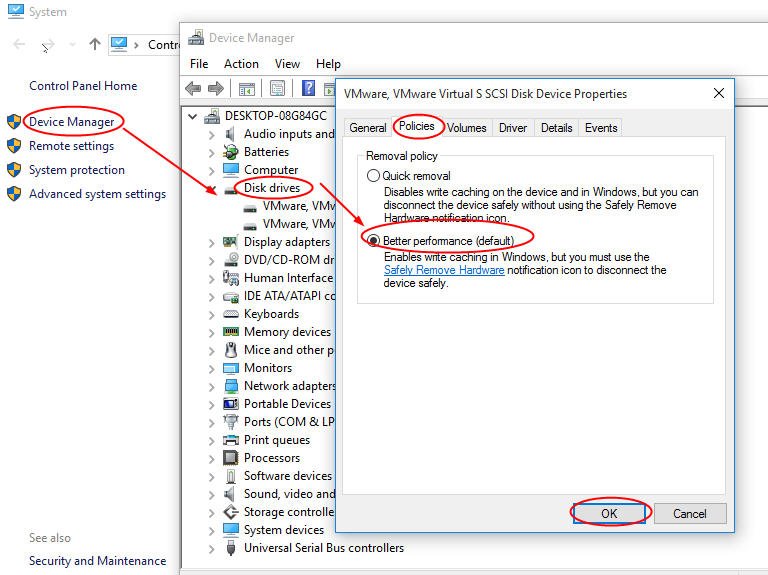Image resolution: width=768 pixels, height=575 pixels.
Task: Go to Control Panel Home
Action: 83,86
